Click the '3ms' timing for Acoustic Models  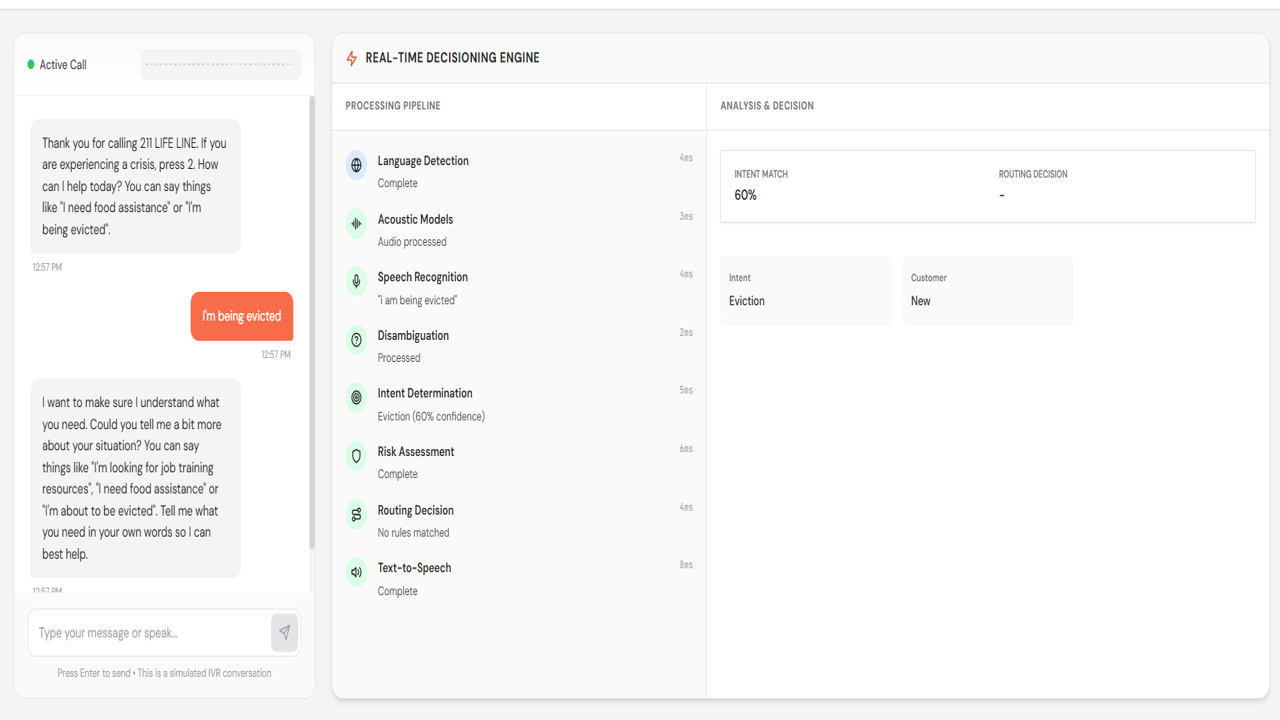(686, 216)
